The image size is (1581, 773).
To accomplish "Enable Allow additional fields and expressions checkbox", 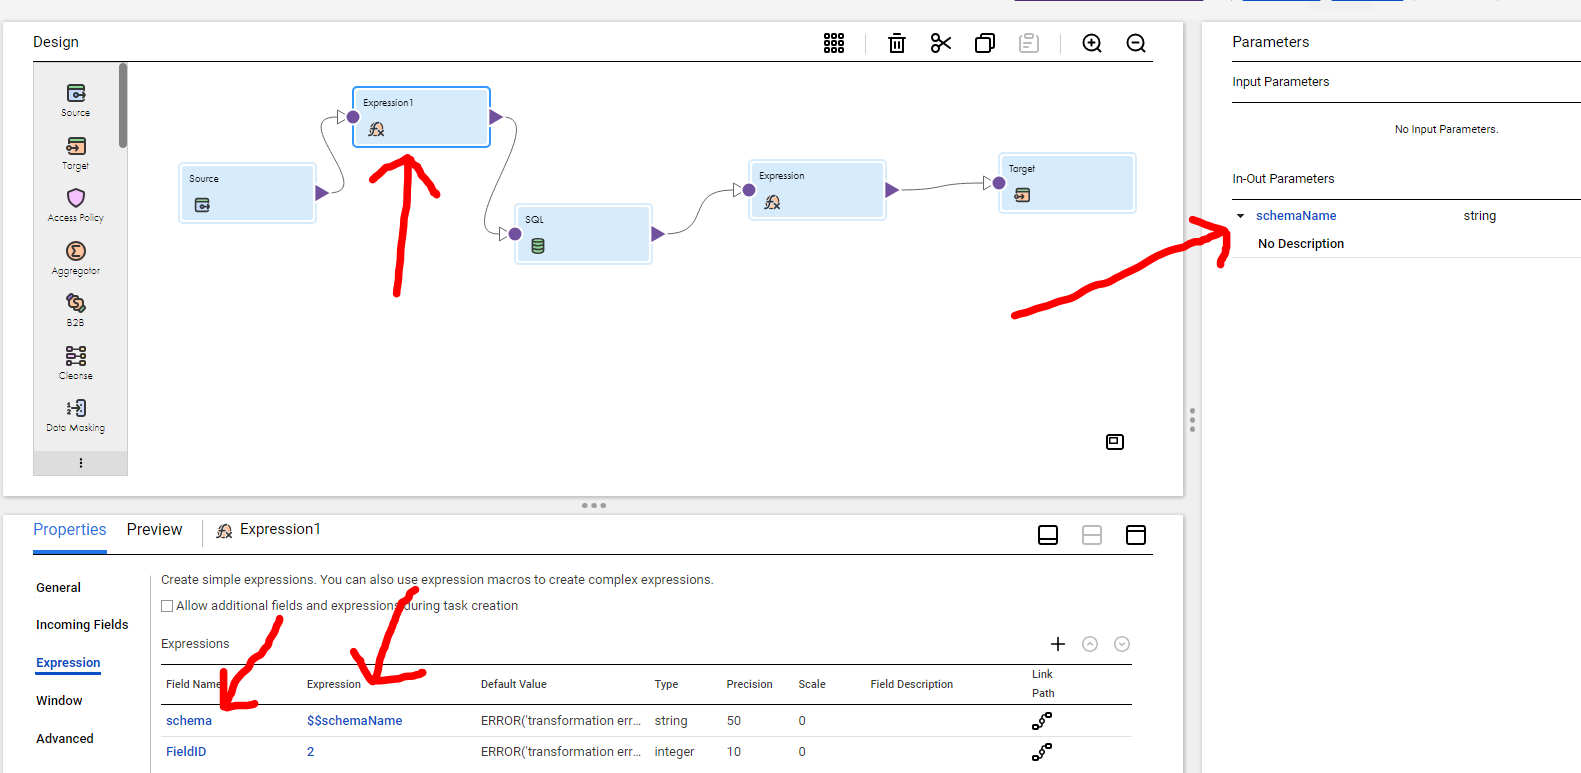I will coord(167,606).
